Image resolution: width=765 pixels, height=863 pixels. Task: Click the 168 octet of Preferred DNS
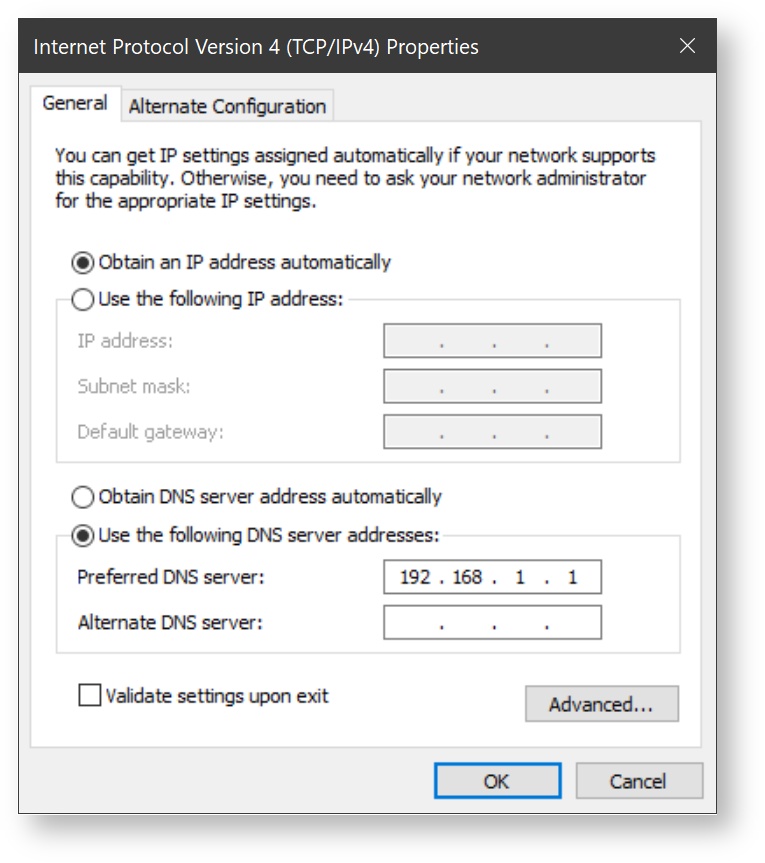click(x=467, y=578)
